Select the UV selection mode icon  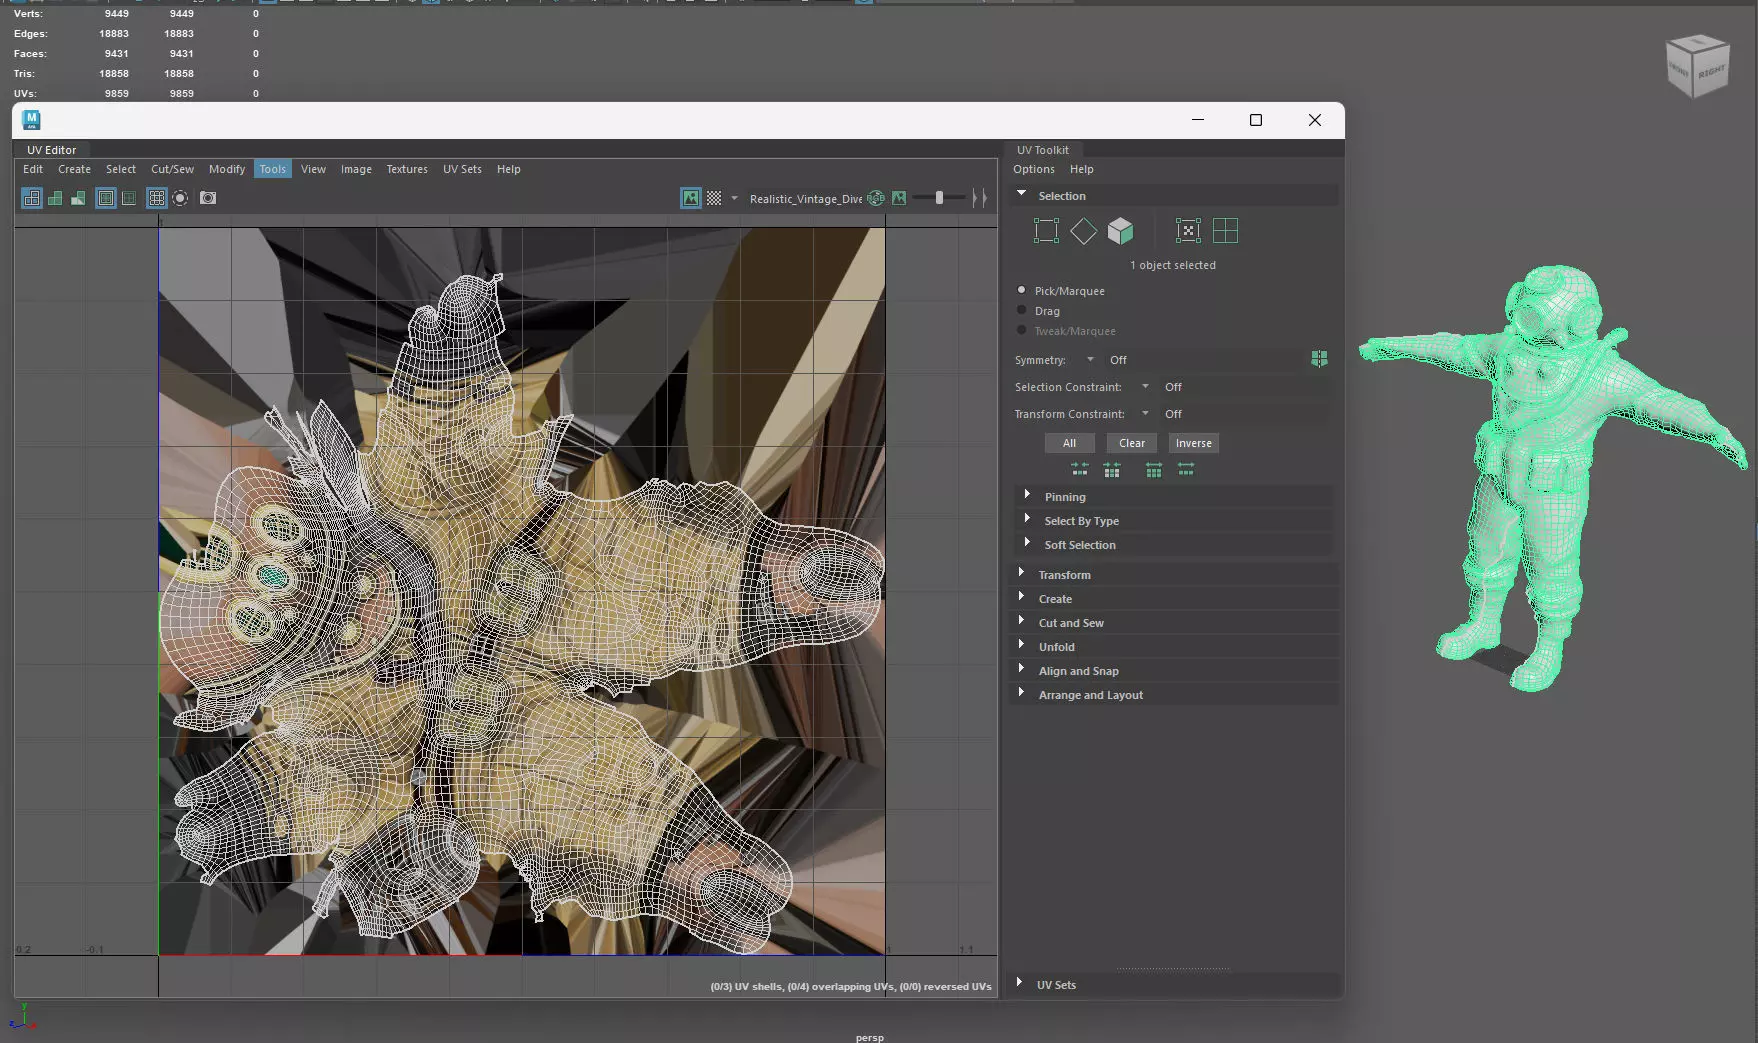click(1188, 231)
